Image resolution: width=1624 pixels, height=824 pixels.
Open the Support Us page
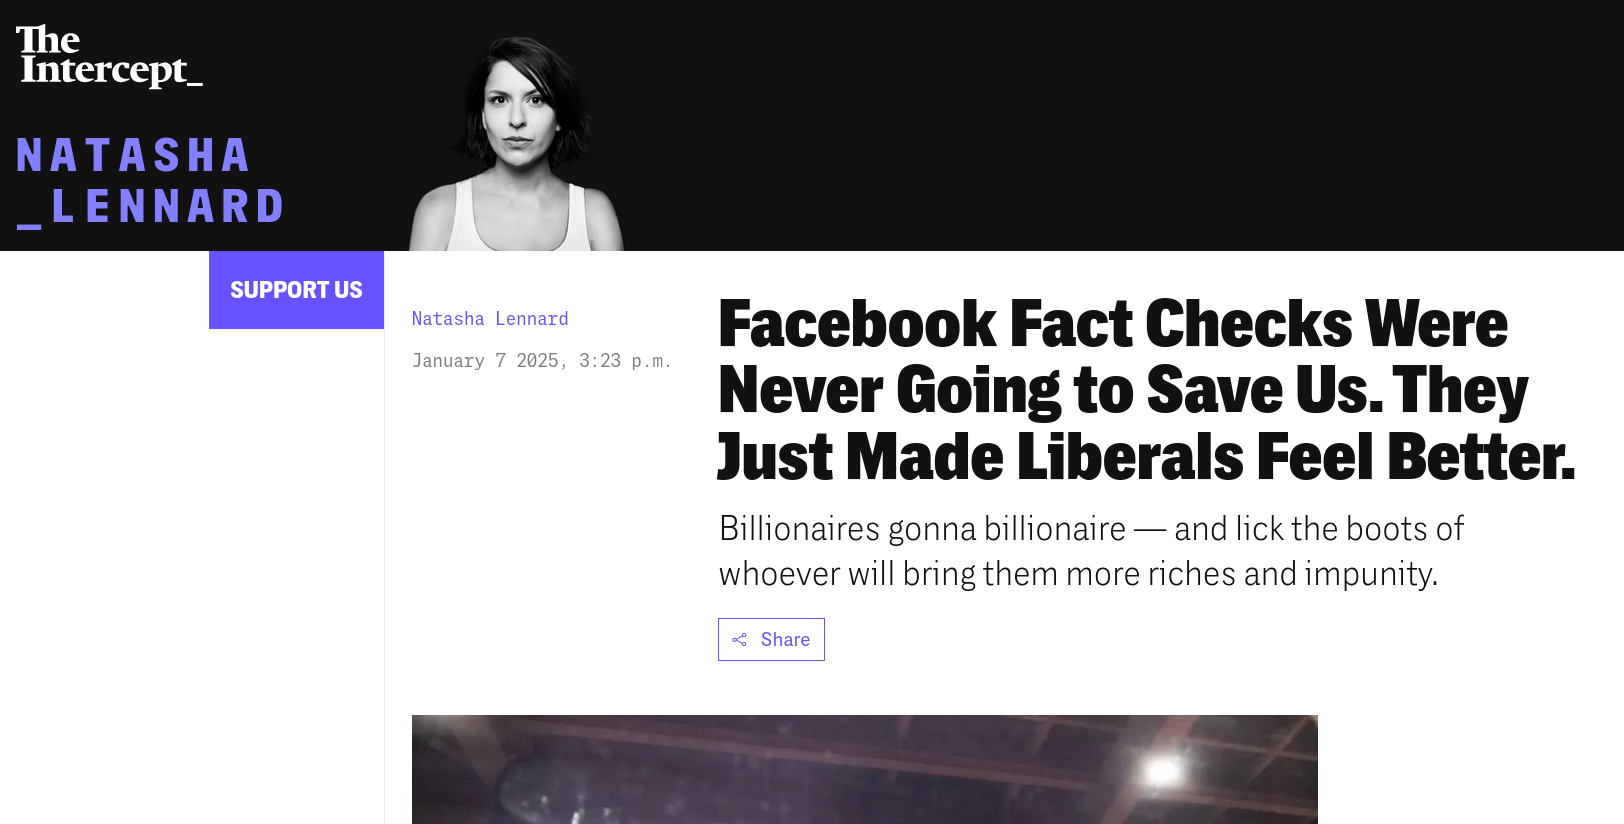coord(296,290)
